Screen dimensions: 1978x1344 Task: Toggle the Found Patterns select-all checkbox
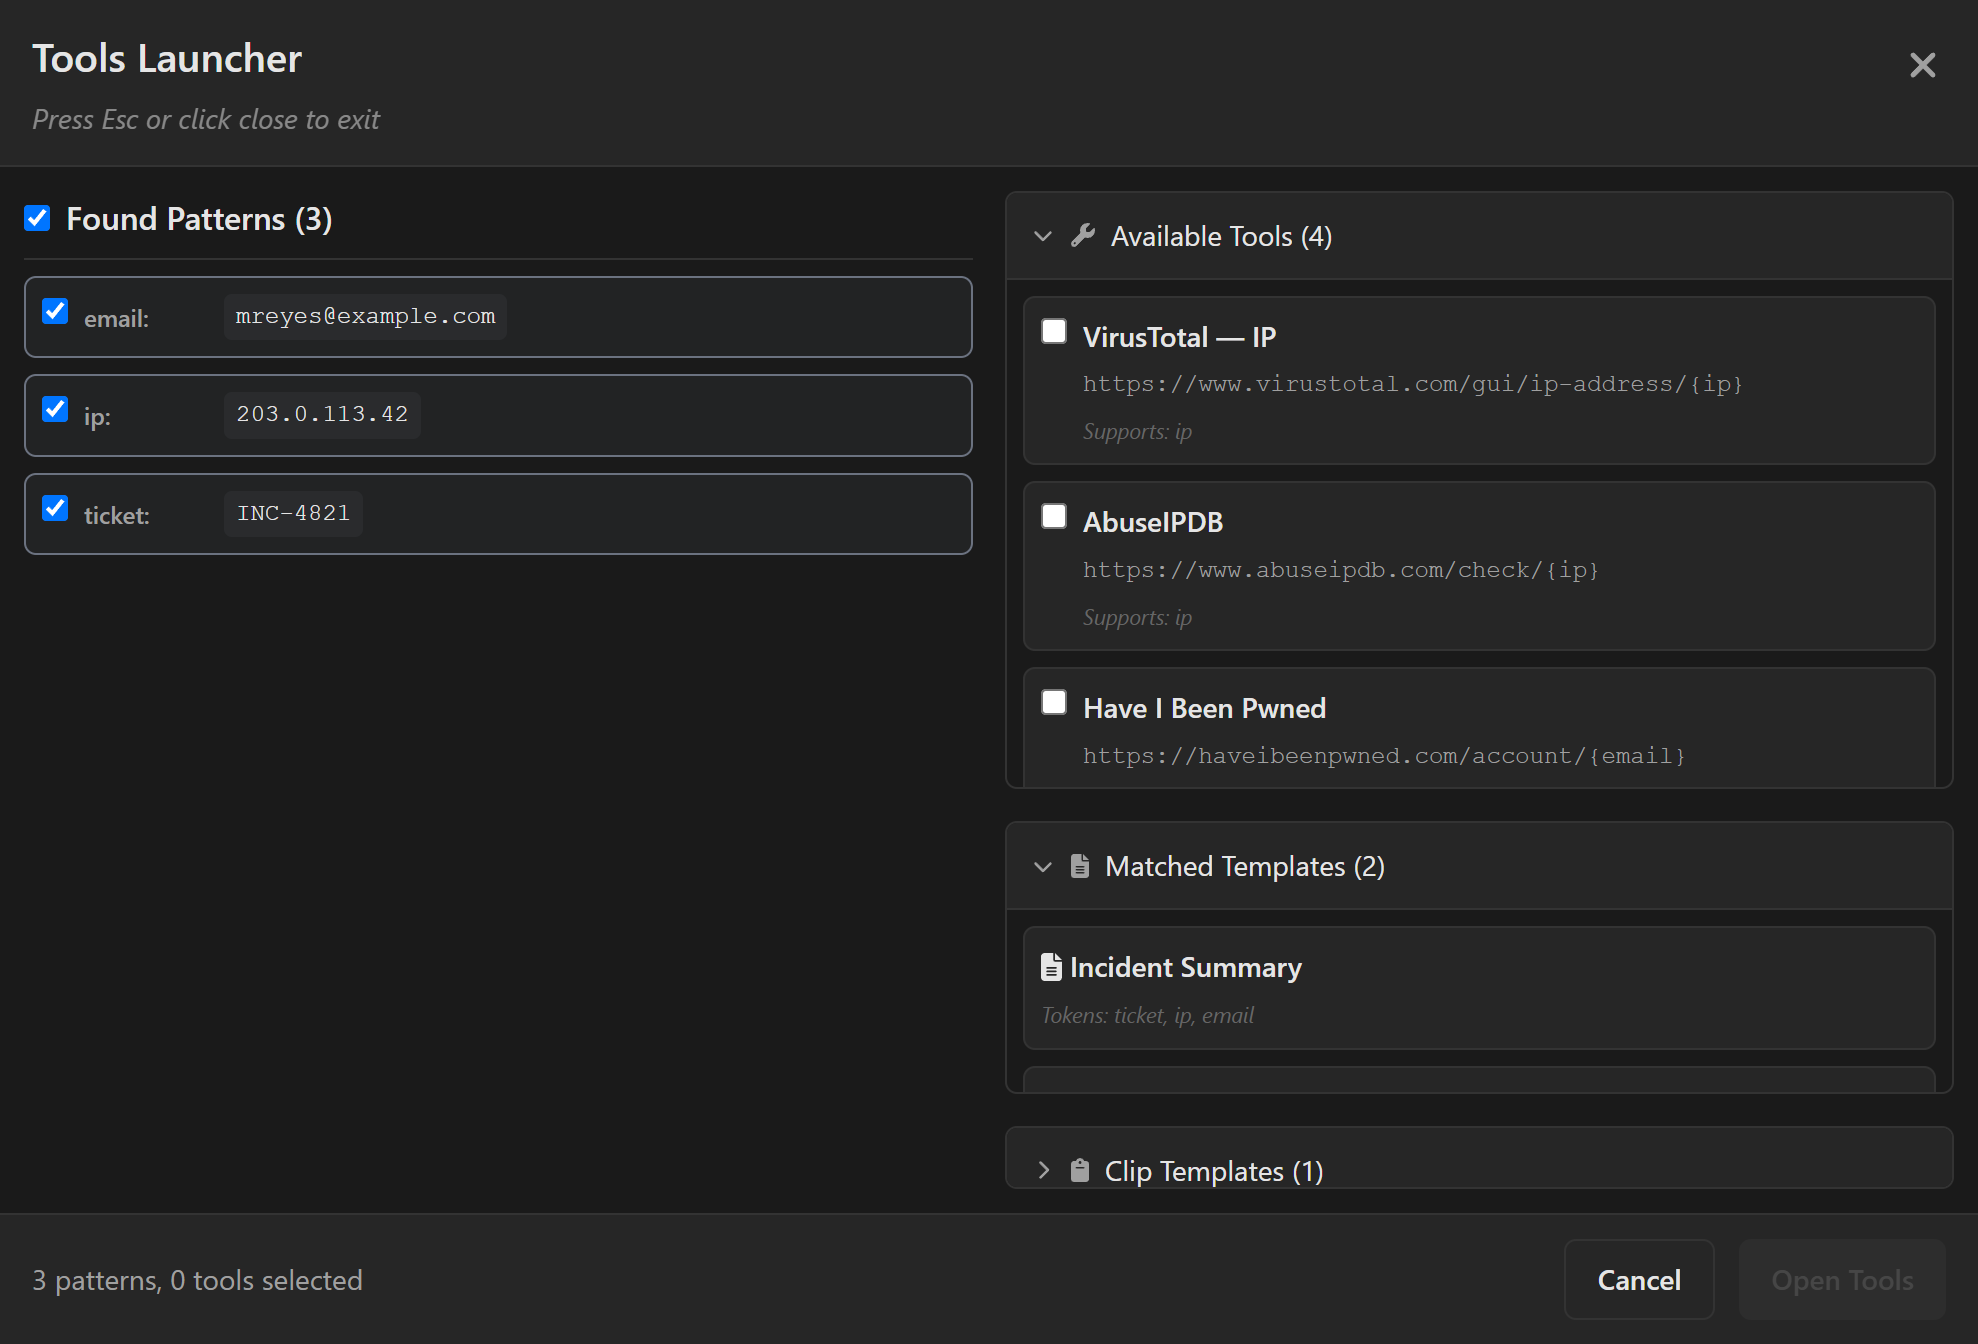37,218
